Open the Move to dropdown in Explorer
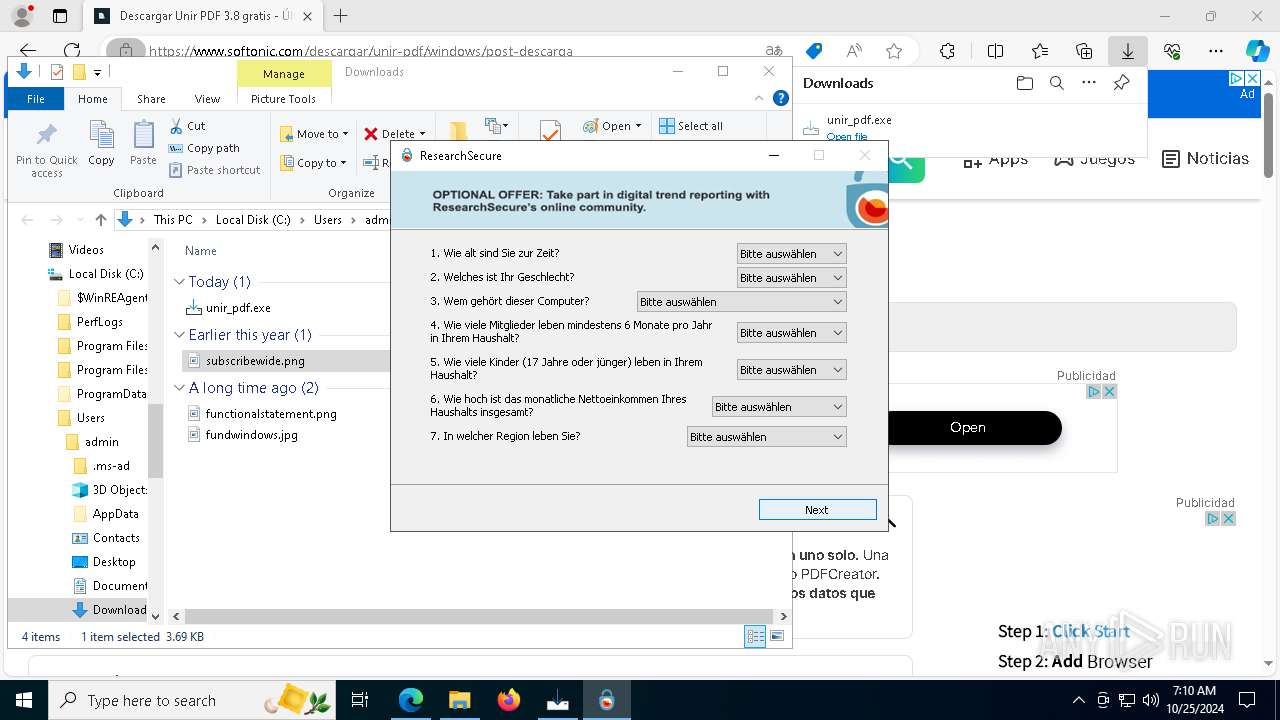 (x=313, y=134)
